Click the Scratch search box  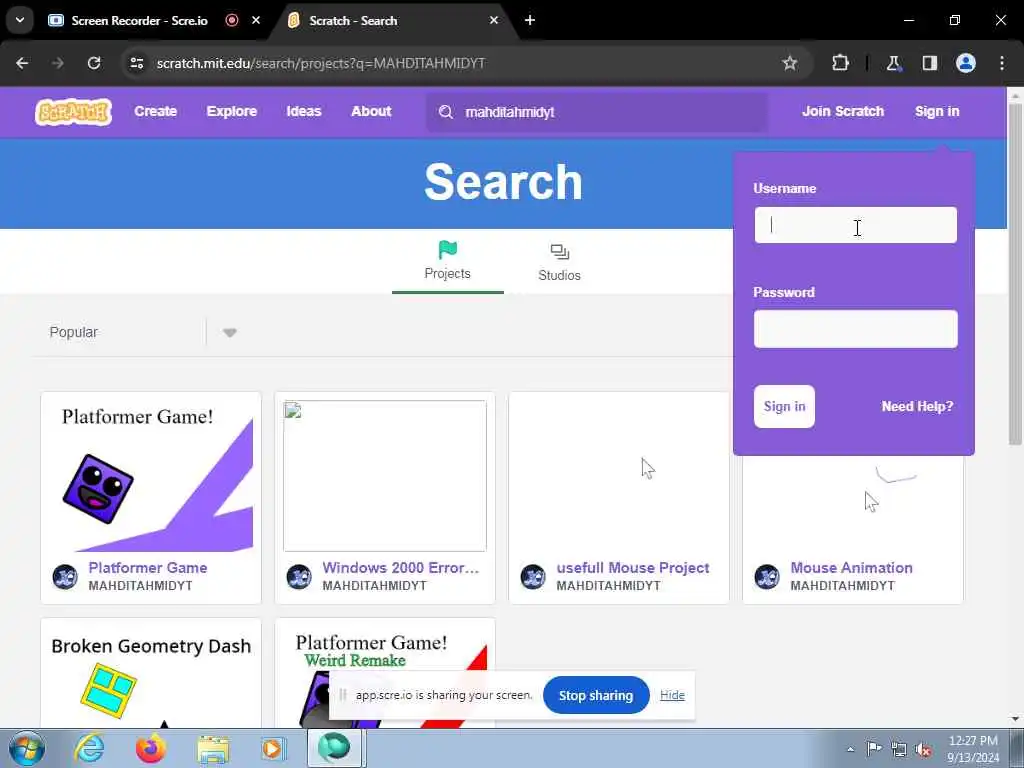(597, 112)
